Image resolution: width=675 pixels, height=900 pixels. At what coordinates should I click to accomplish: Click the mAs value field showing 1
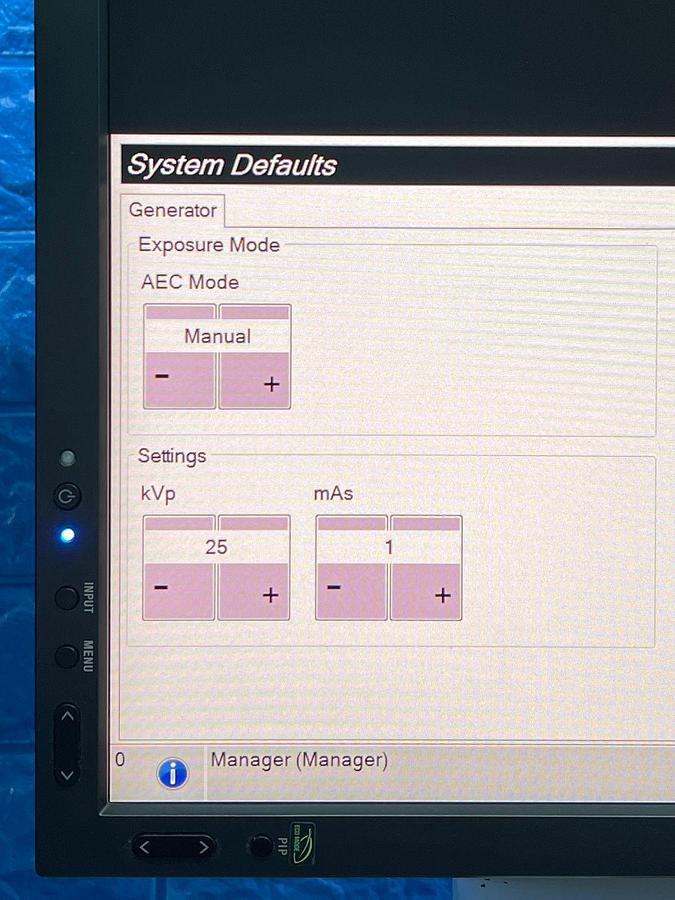(x=389, y=547)
